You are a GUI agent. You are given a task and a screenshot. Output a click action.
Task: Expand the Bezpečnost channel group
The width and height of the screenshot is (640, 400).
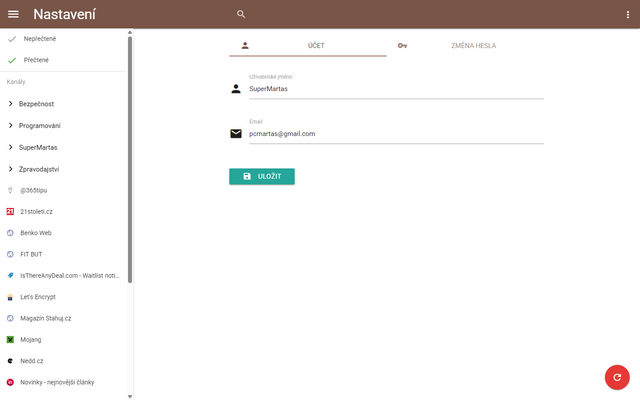11,104
